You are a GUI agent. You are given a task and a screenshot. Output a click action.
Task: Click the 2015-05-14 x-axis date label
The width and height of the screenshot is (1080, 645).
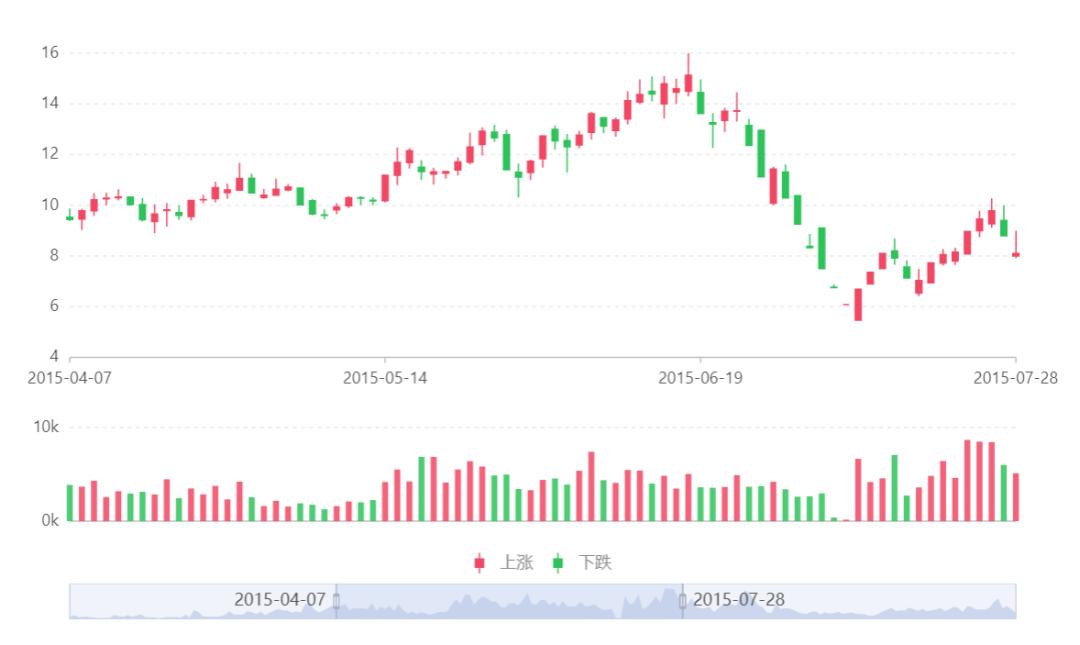pyautogui.click(x=385, y=378)
